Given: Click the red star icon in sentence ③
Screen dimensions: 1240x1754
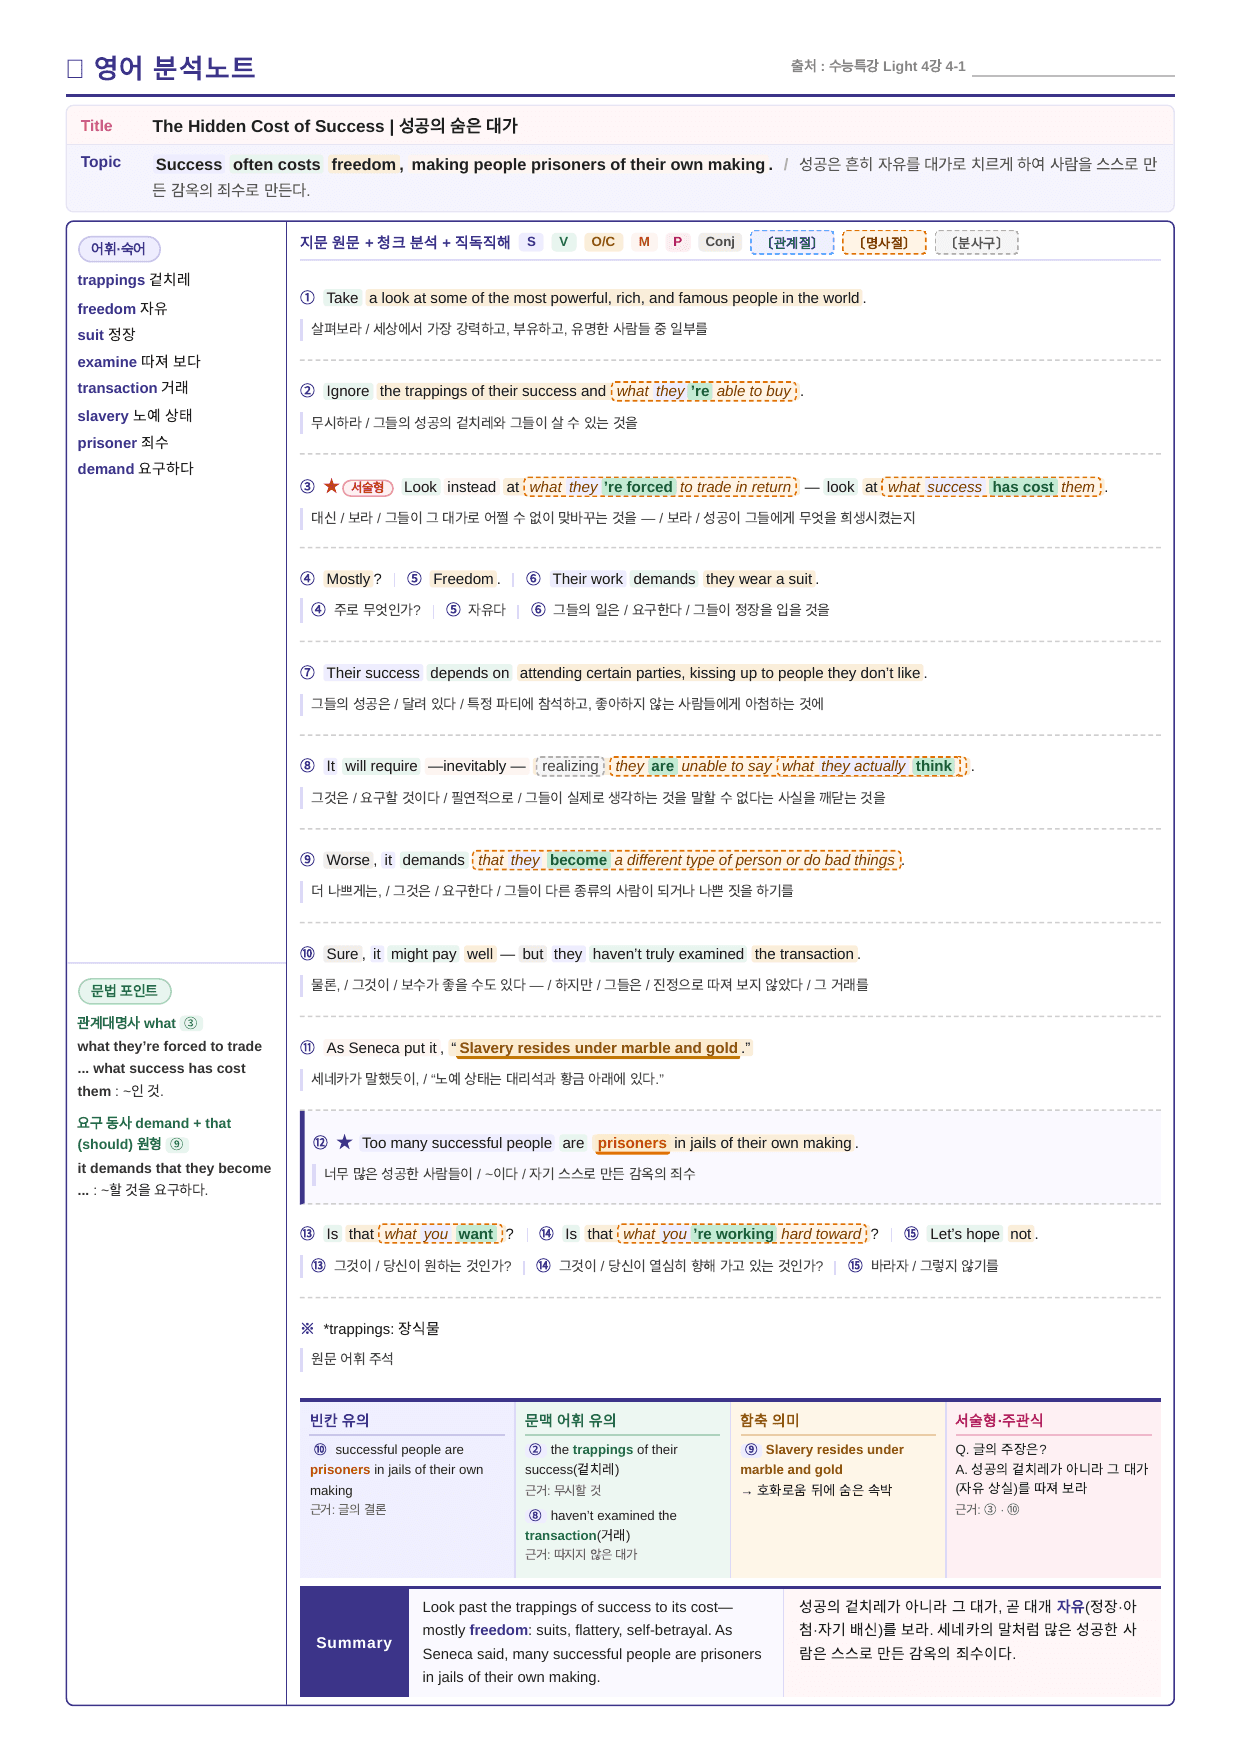Looking at the screenshot, I should pyautogui.click(x=331, y=486).
